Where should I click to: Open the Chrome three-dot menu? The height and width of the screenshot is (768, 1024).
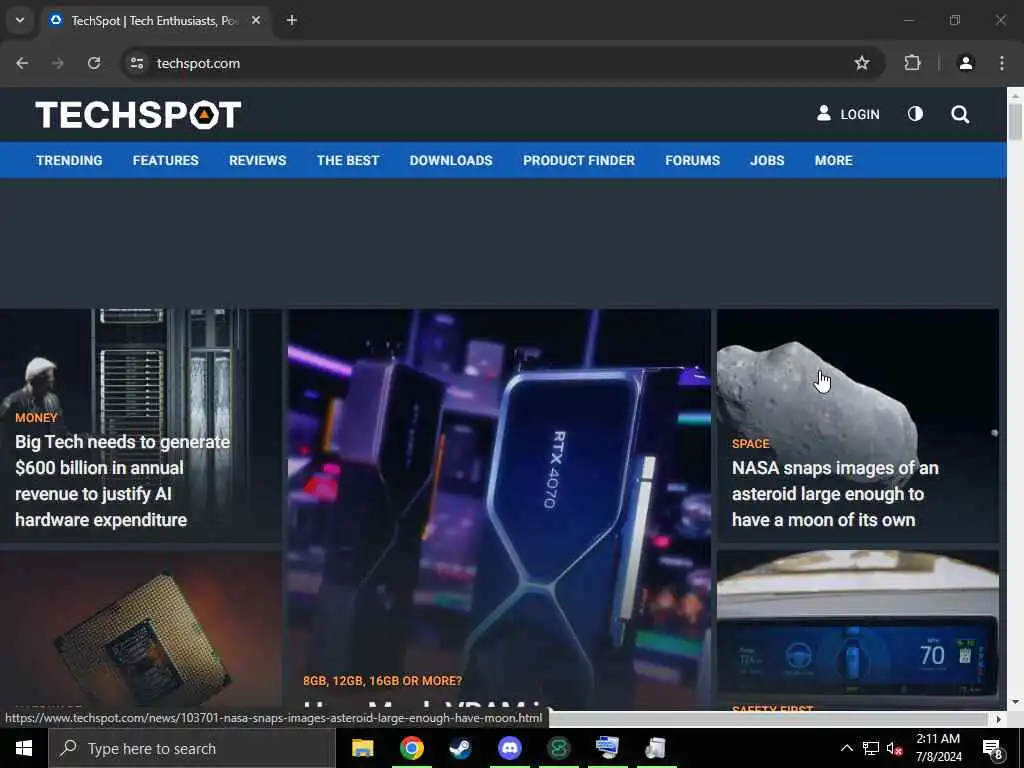[x=1002, y=63]
